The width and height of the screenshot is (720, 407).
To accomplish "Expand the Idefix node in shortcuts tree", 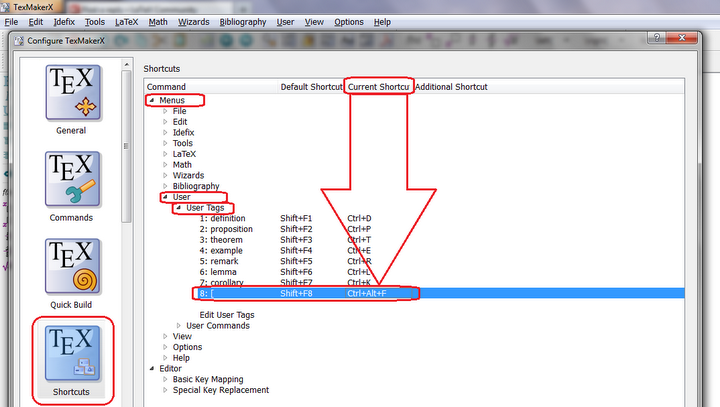I will pos(165,132).
